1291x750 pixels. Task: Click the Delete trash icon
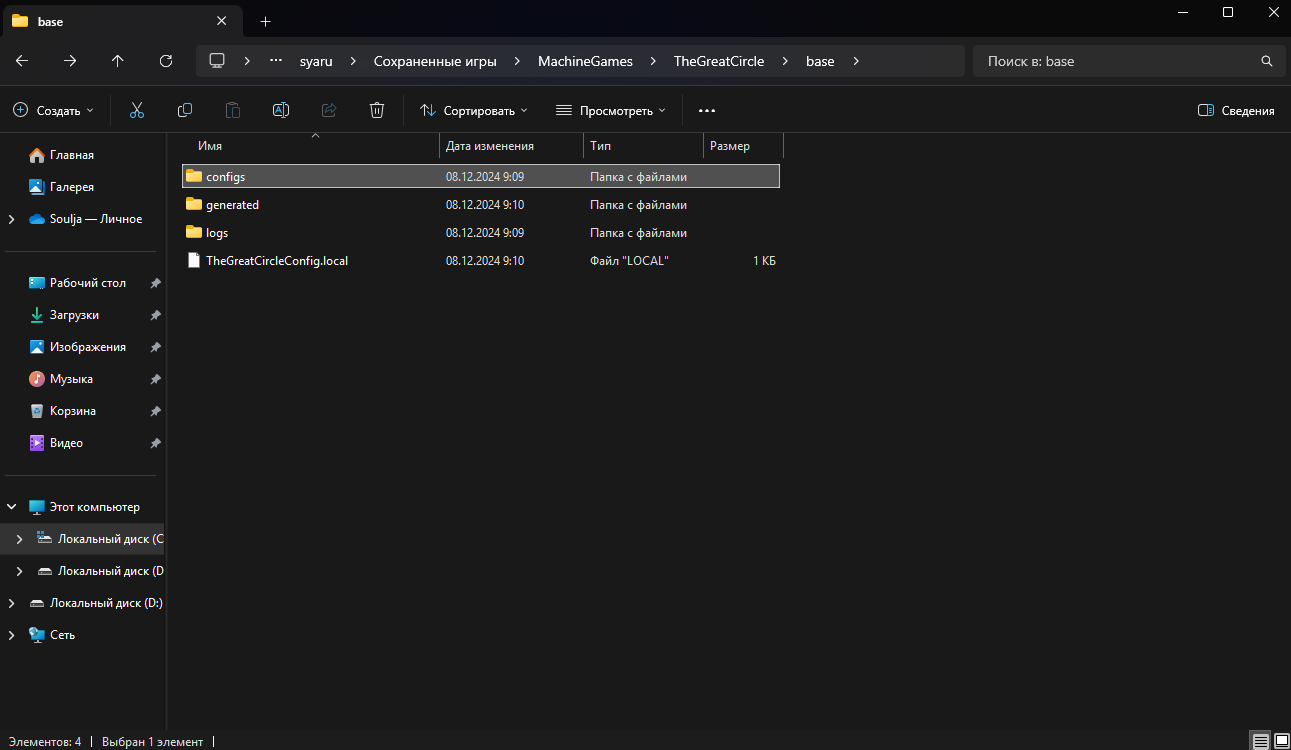point(377,110)
